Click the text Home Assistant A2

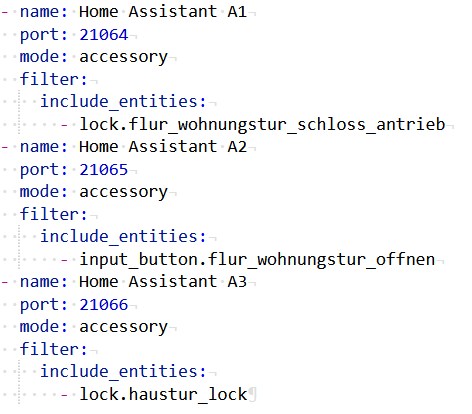pos(163,147)
